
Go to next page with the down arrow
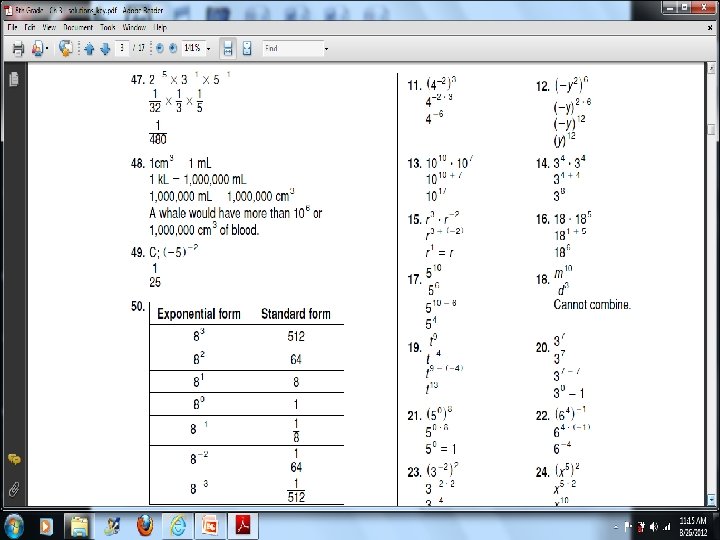point(105,48)
